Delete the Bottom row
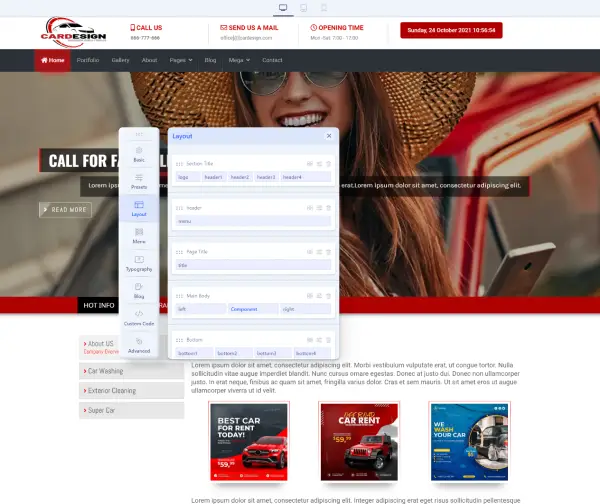600x504 pixels. point(328,340)
